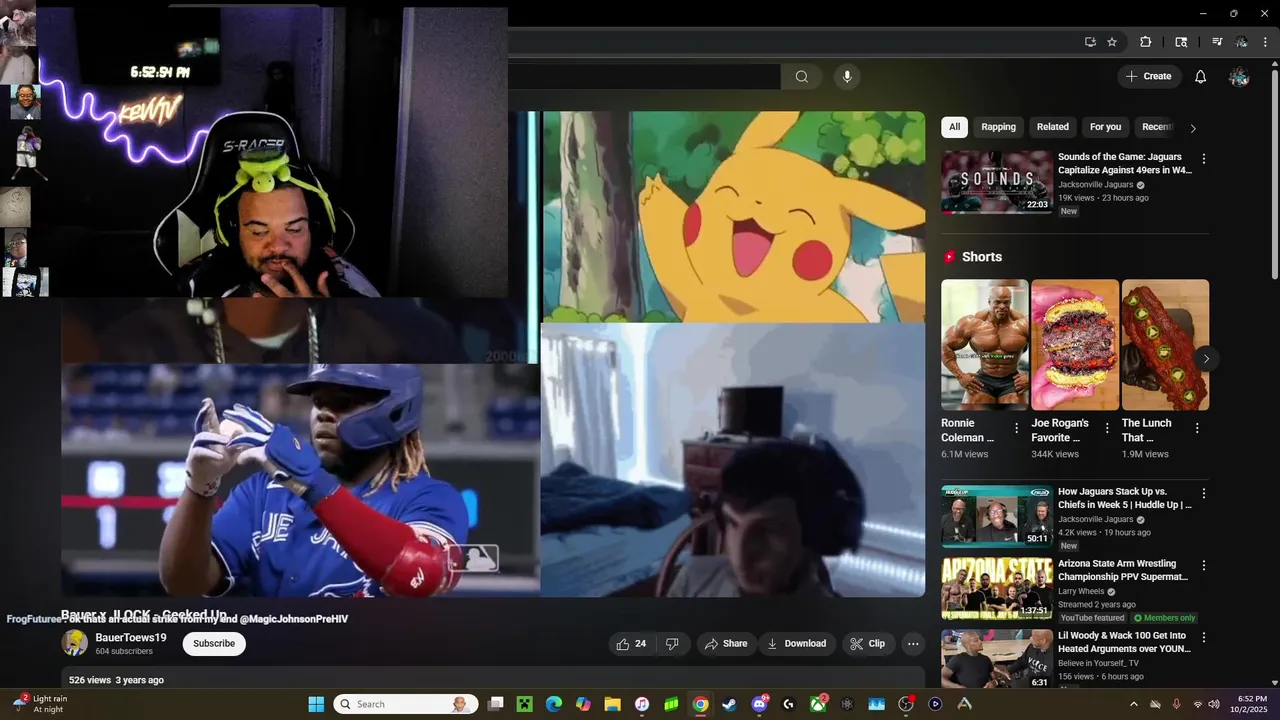Open Chrome extensions puzzle icon

pos(1146,42)
